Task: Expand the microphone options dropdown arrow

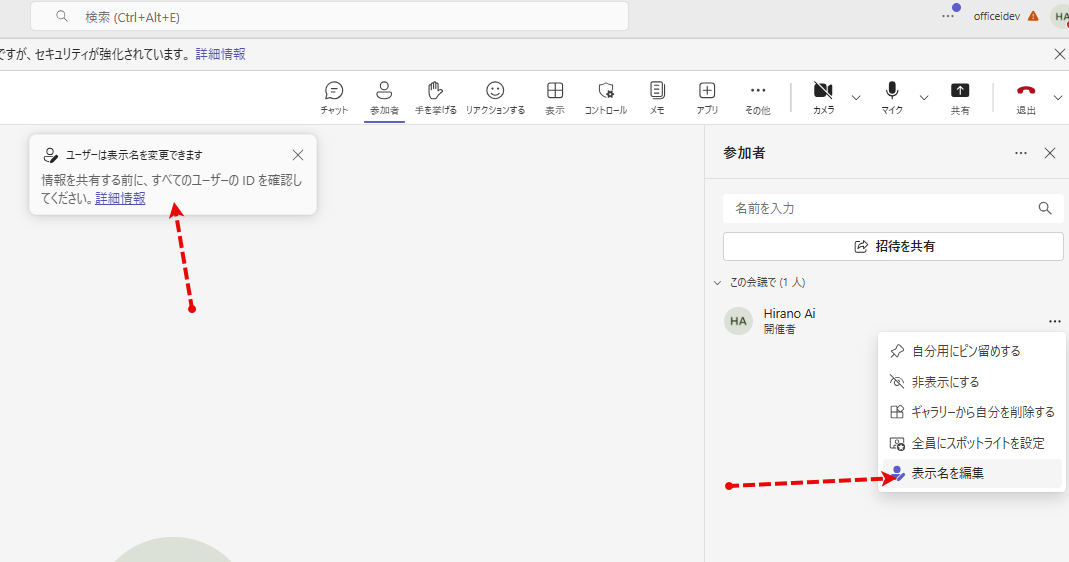Action: (924, 98)
